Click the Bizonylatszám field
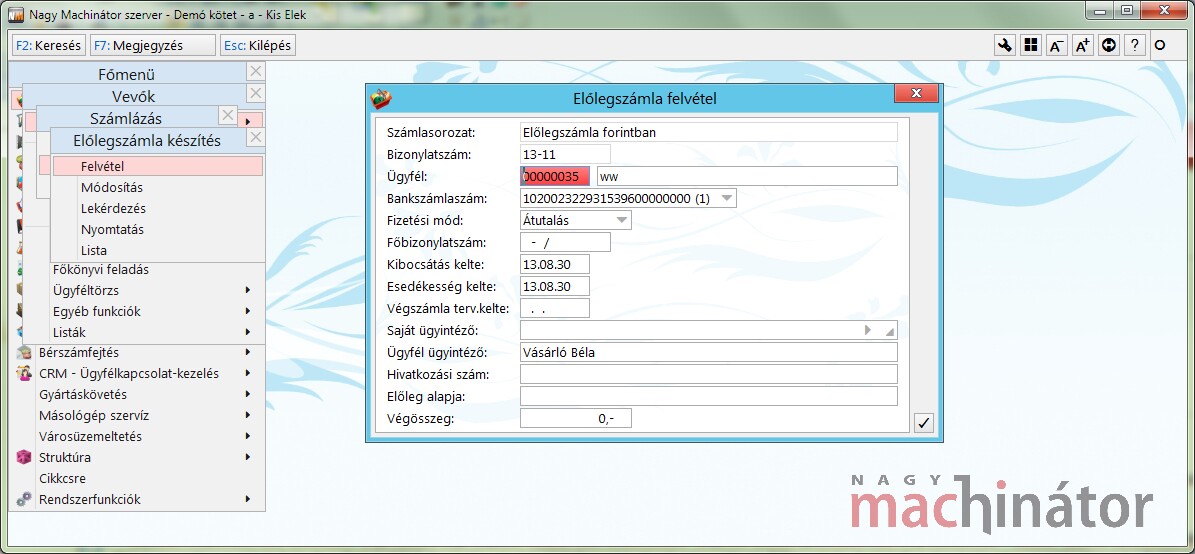Screen dimensions: 1195x554 [x=565, y=155]
